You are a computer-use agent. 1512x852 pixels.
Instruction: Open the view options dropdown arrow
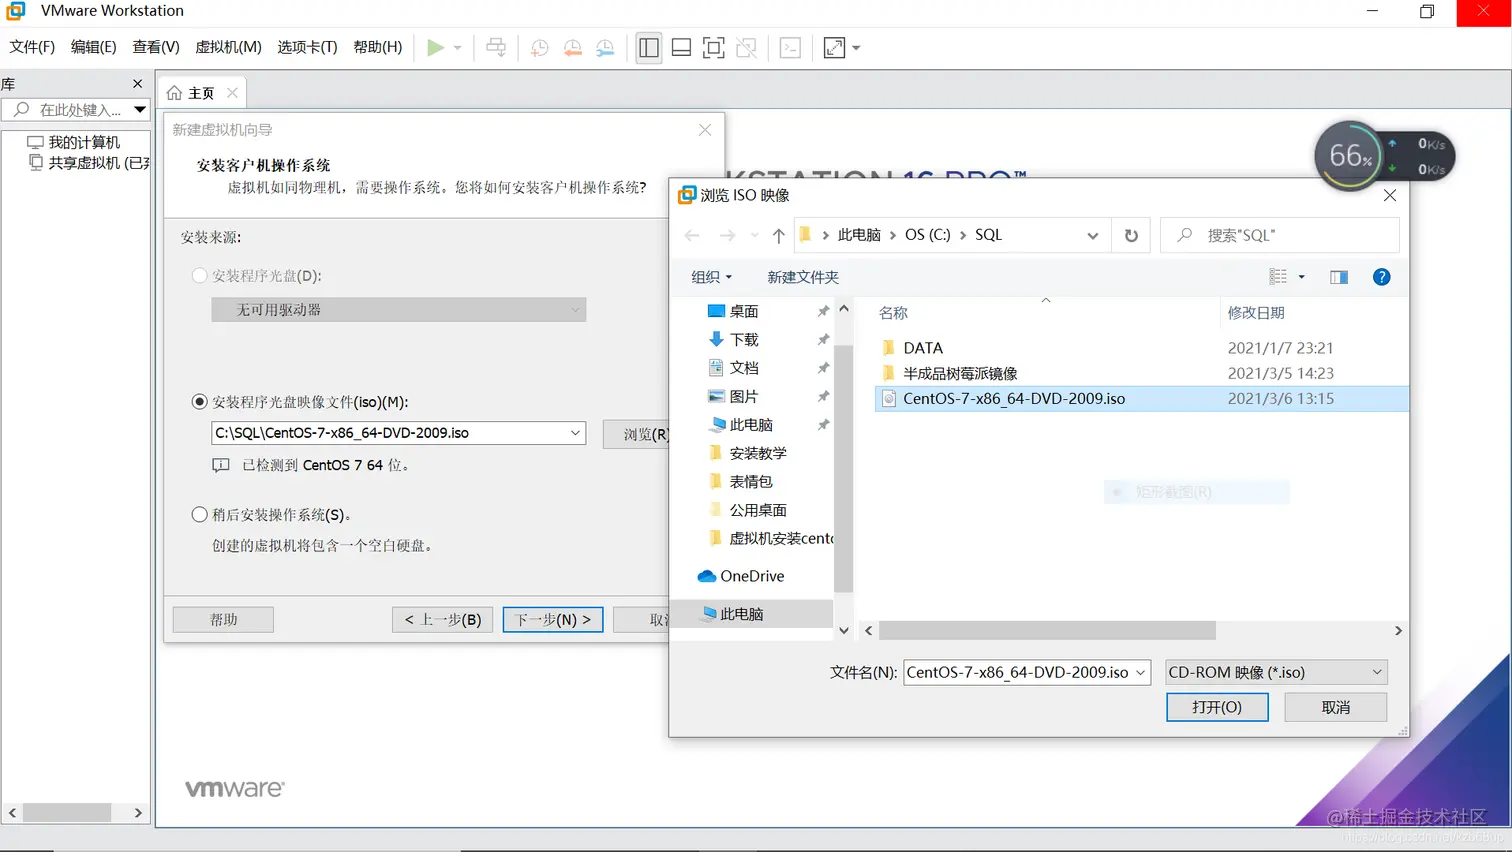coord(1301,277)
